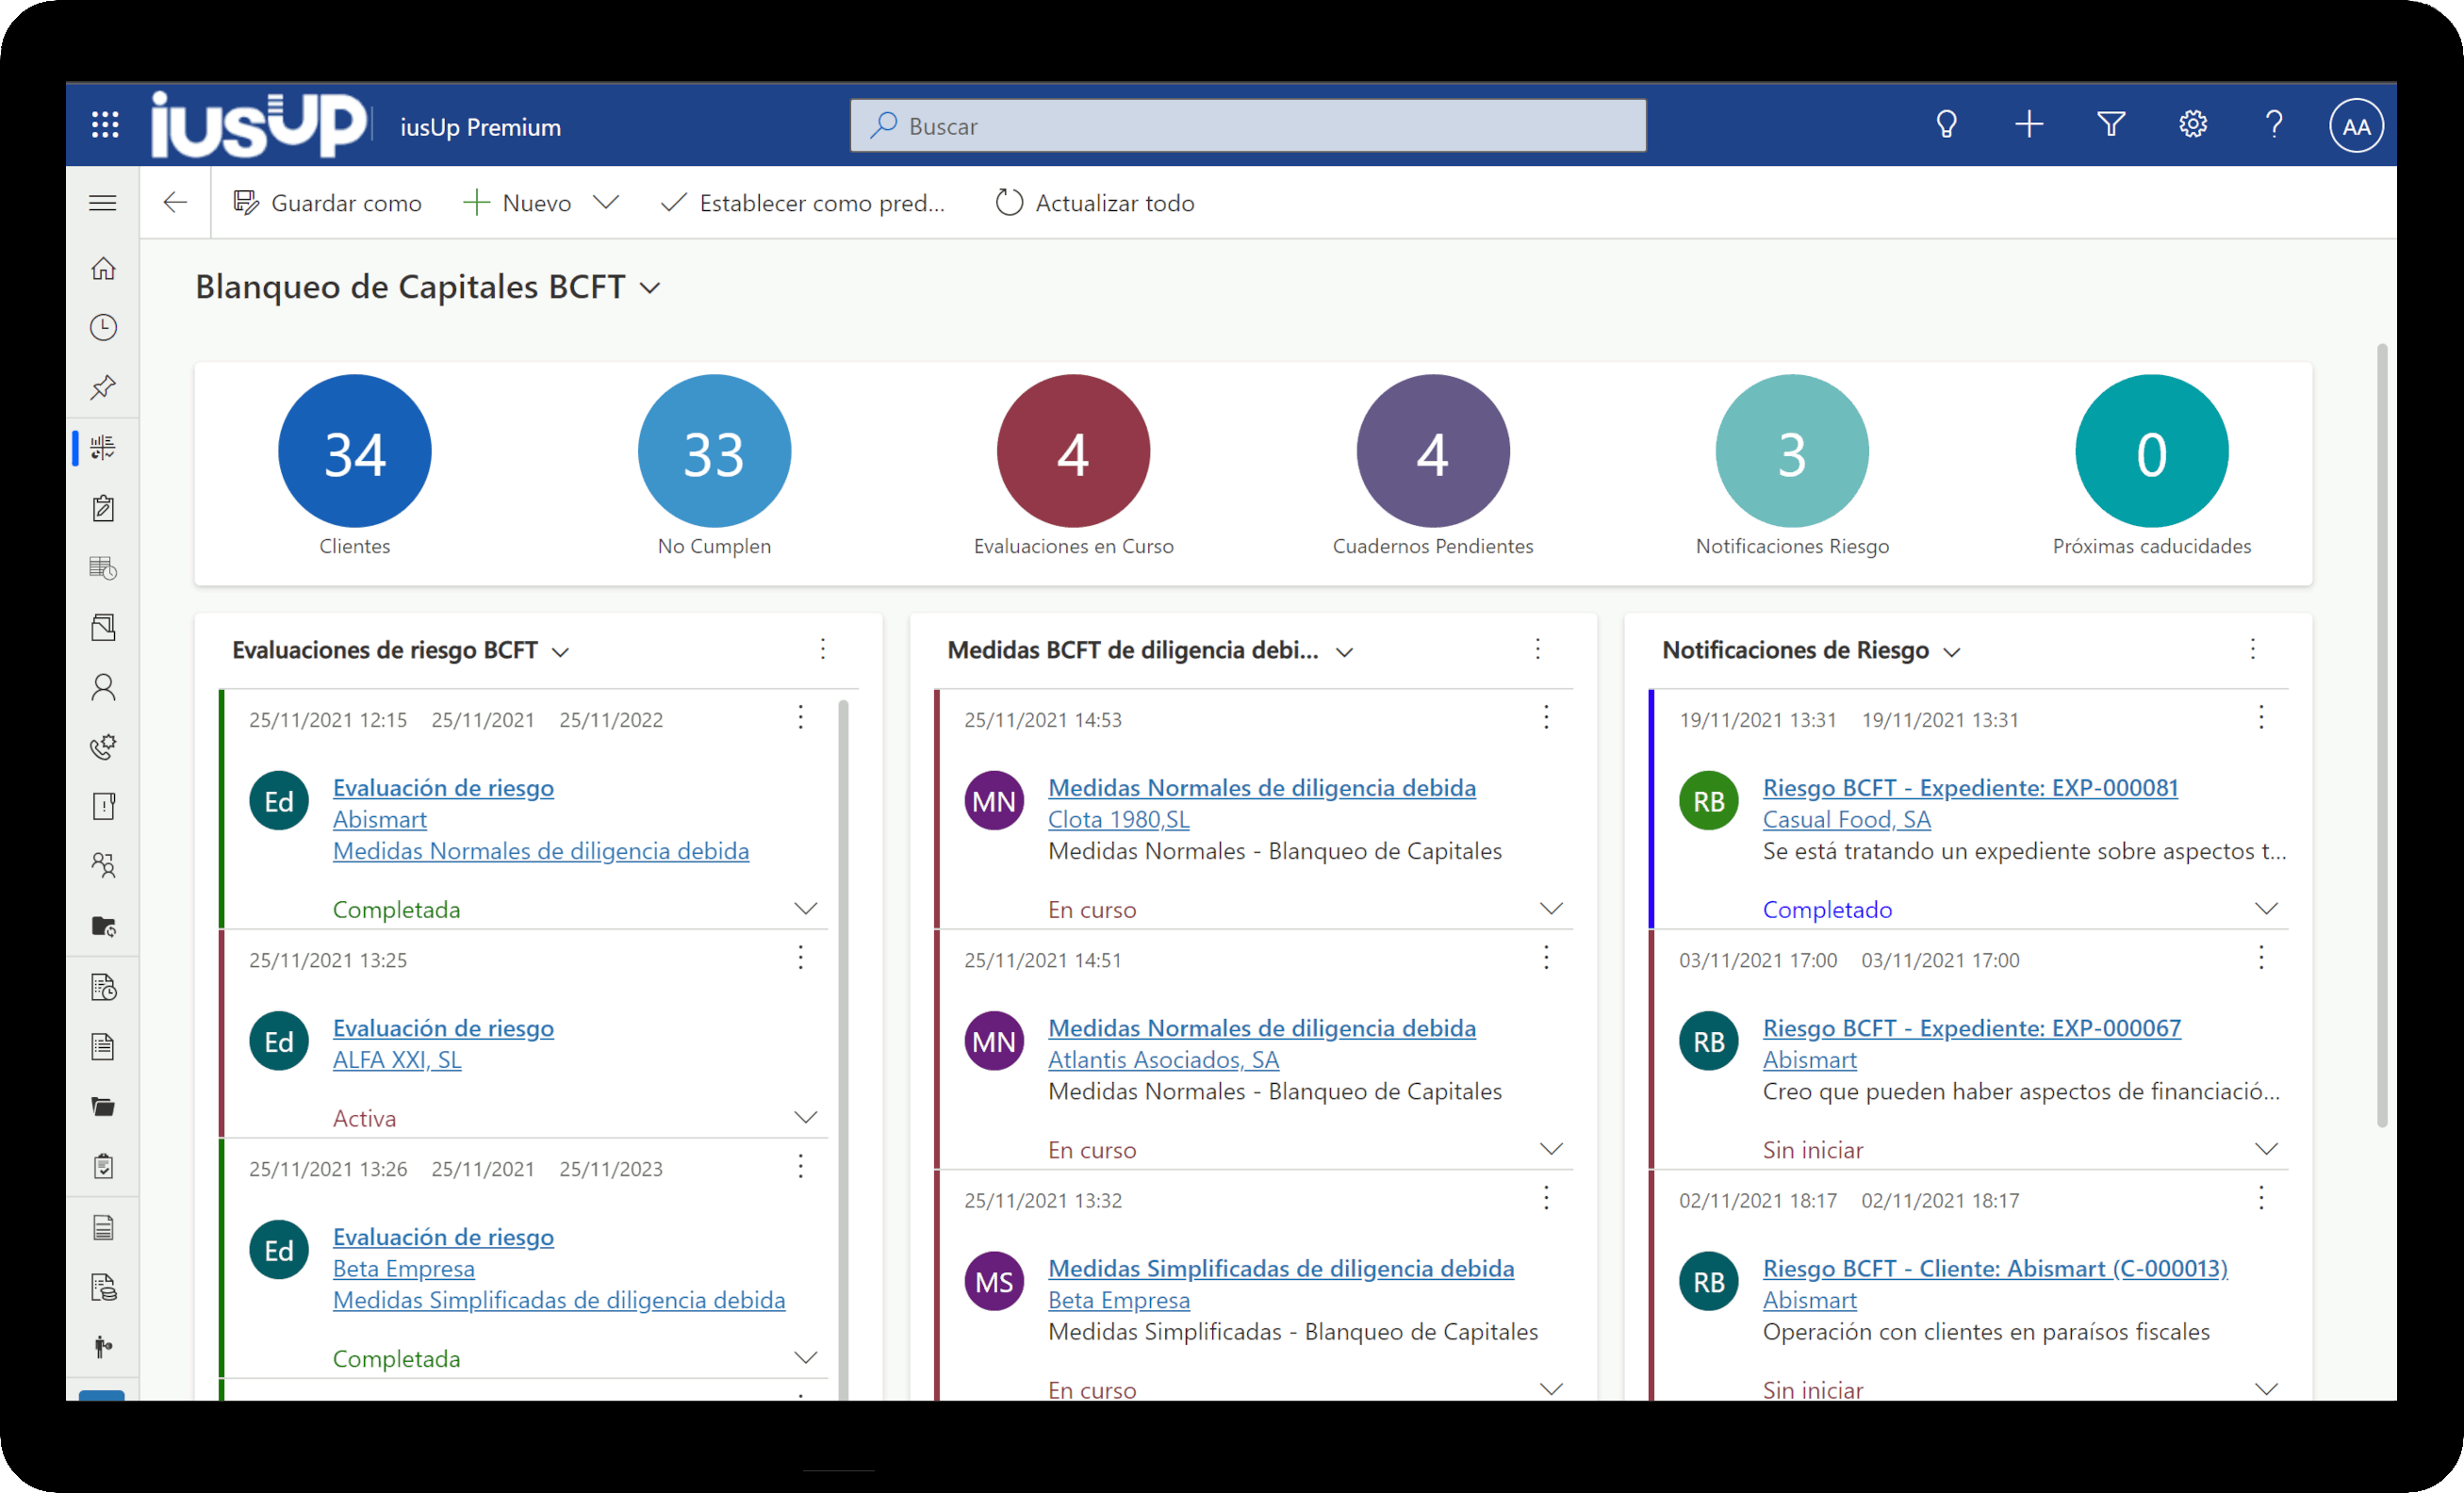
Task: Expand the Abismart Completada evaluation card
Action: [x=805, y=909]
